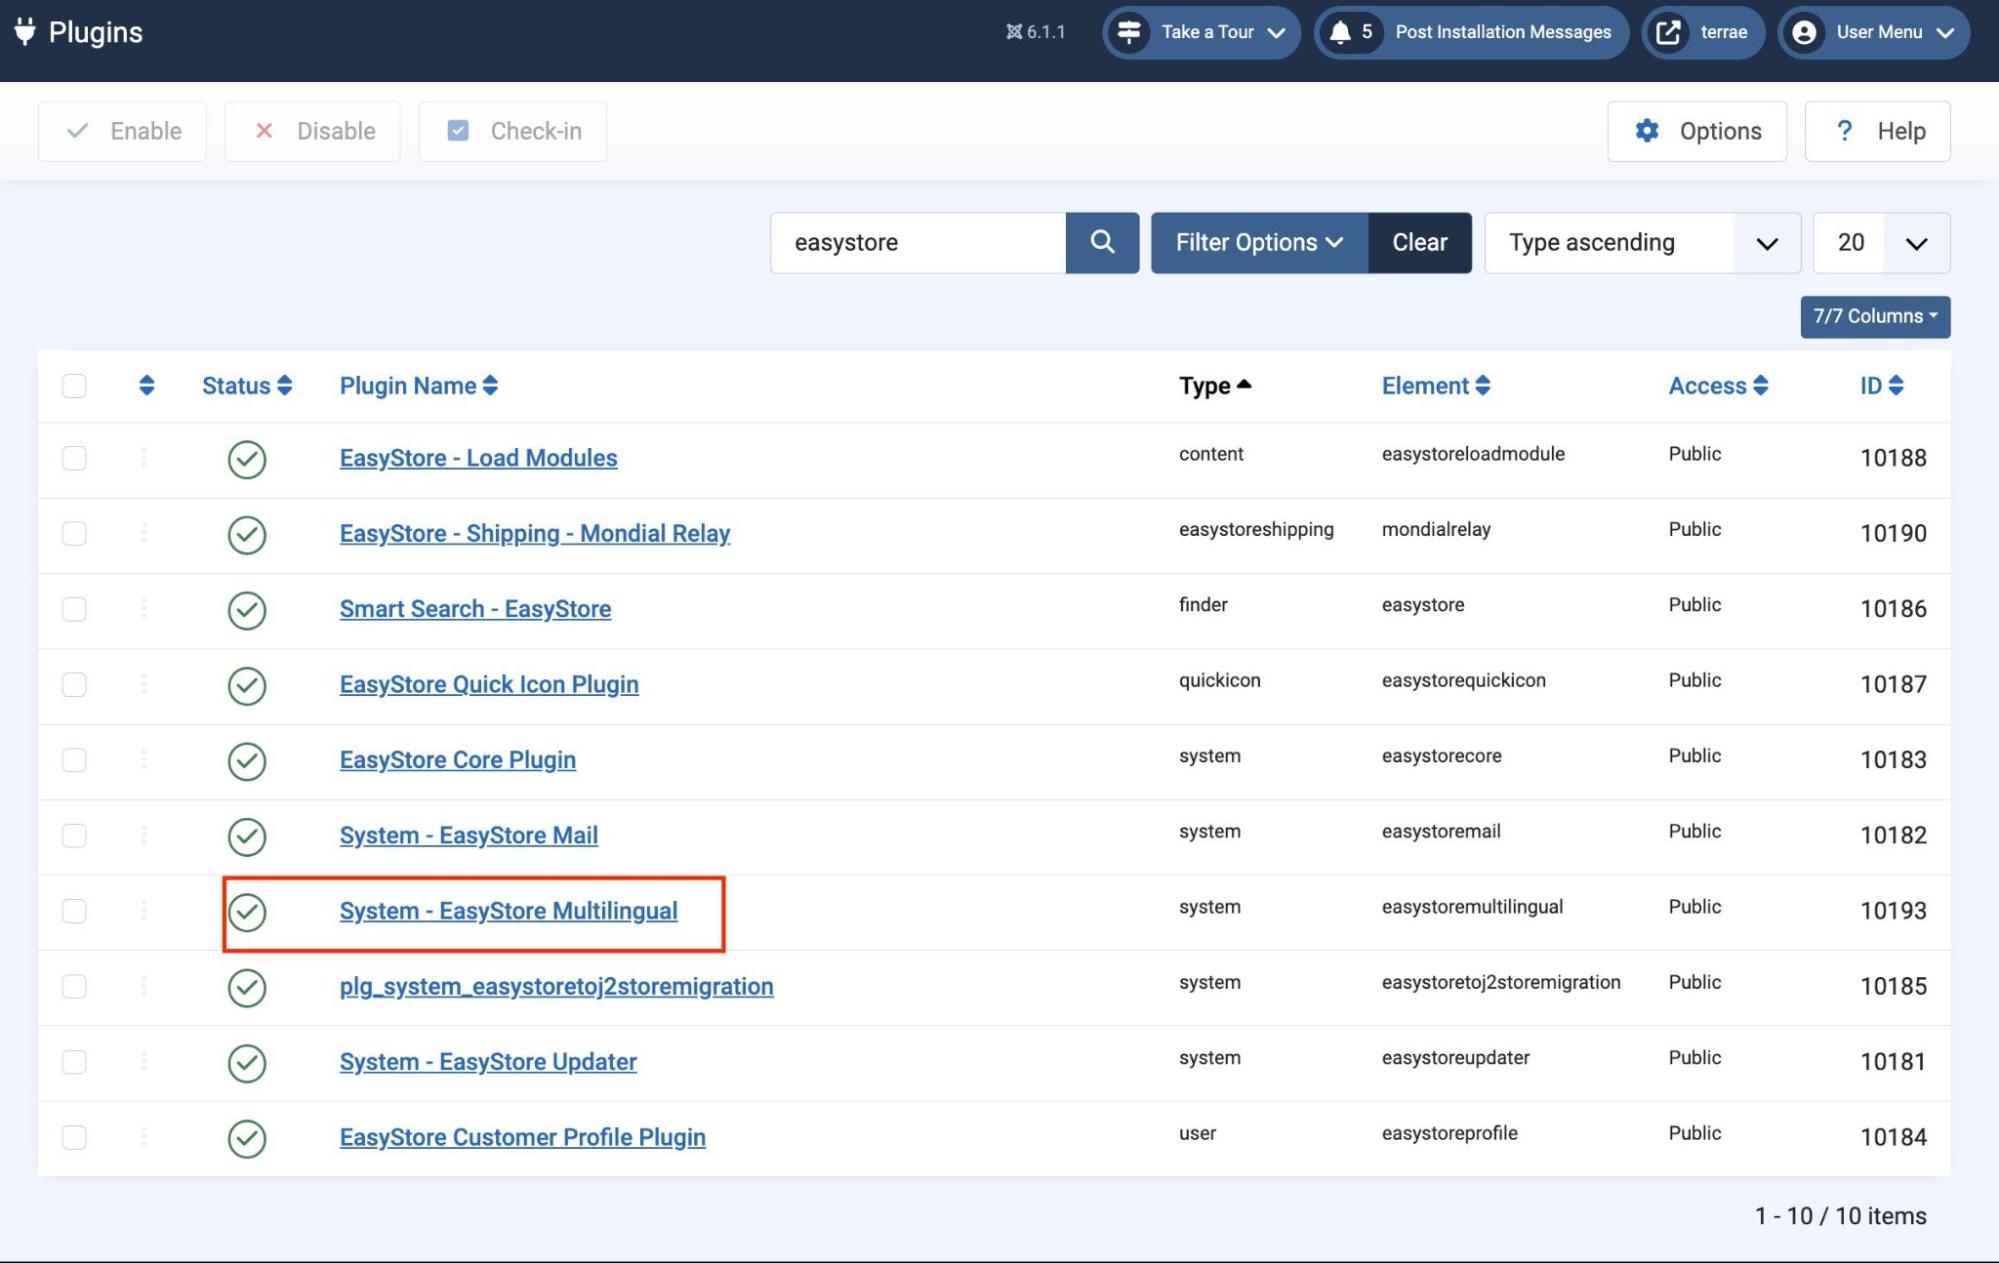Screen dimensions: 1999x1263
Task: Select checkbox for Mondial Relay shipping plugin
Action: coord(74,533)
